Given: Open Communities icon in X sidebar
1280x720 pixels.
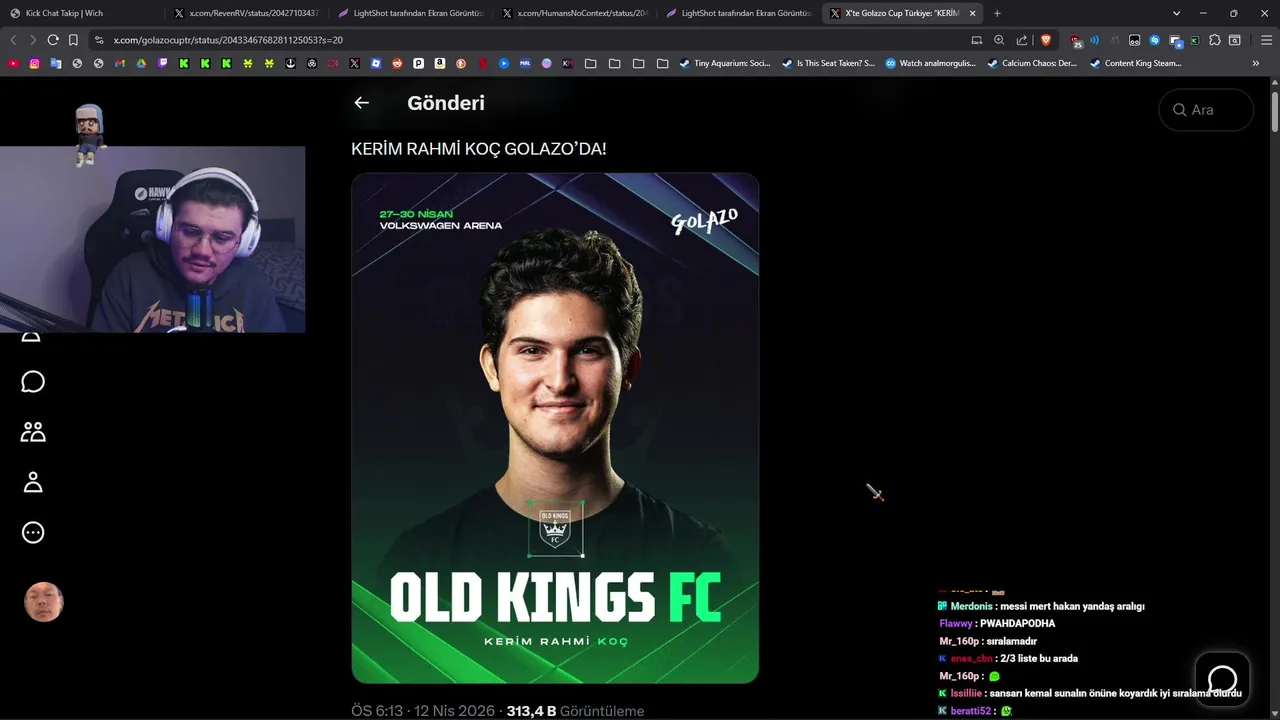Looking at the screenshot, I should [x=33, y=432].
